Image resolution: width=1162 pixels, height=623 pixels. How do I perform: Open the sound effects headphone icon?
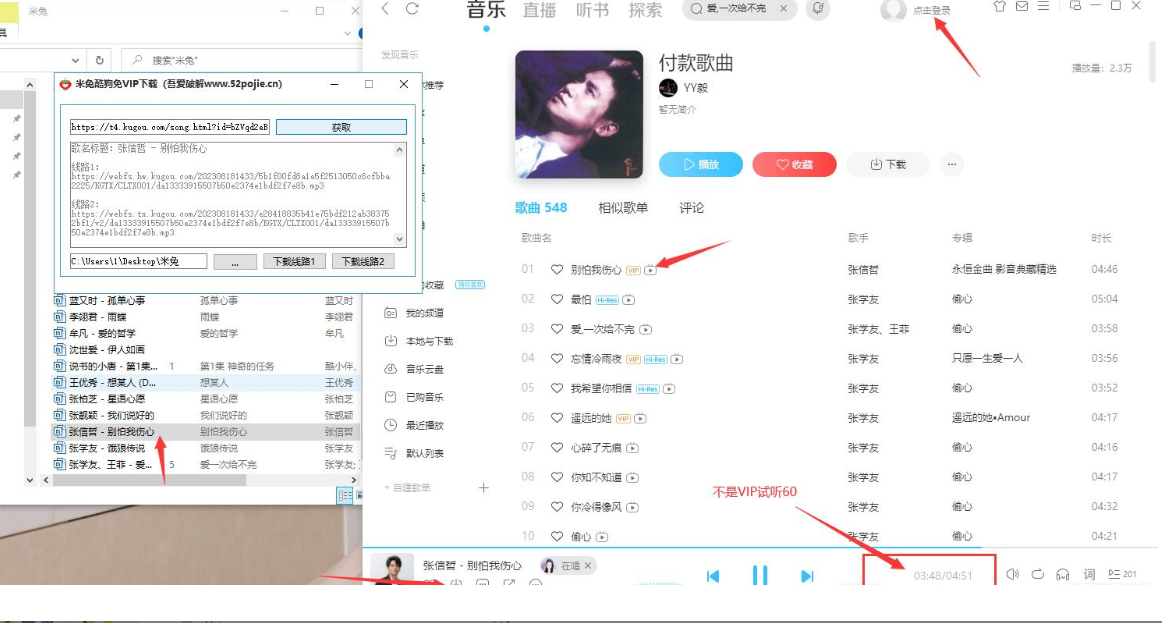[x=1063, y=574]
